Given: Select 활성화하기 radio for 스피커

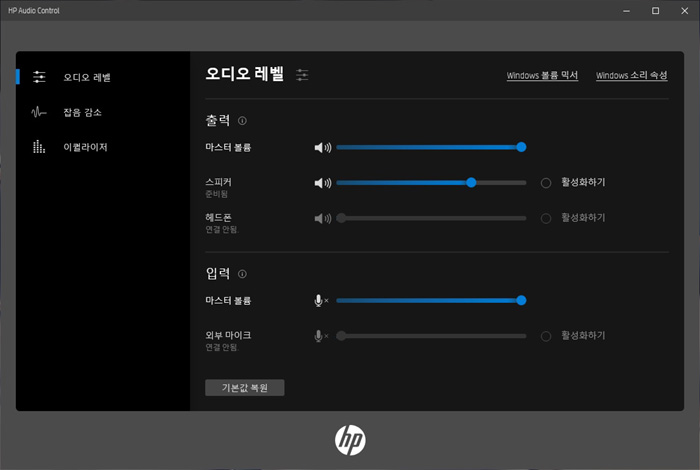Looking at the screenshot, I should (x=546, y=183).
